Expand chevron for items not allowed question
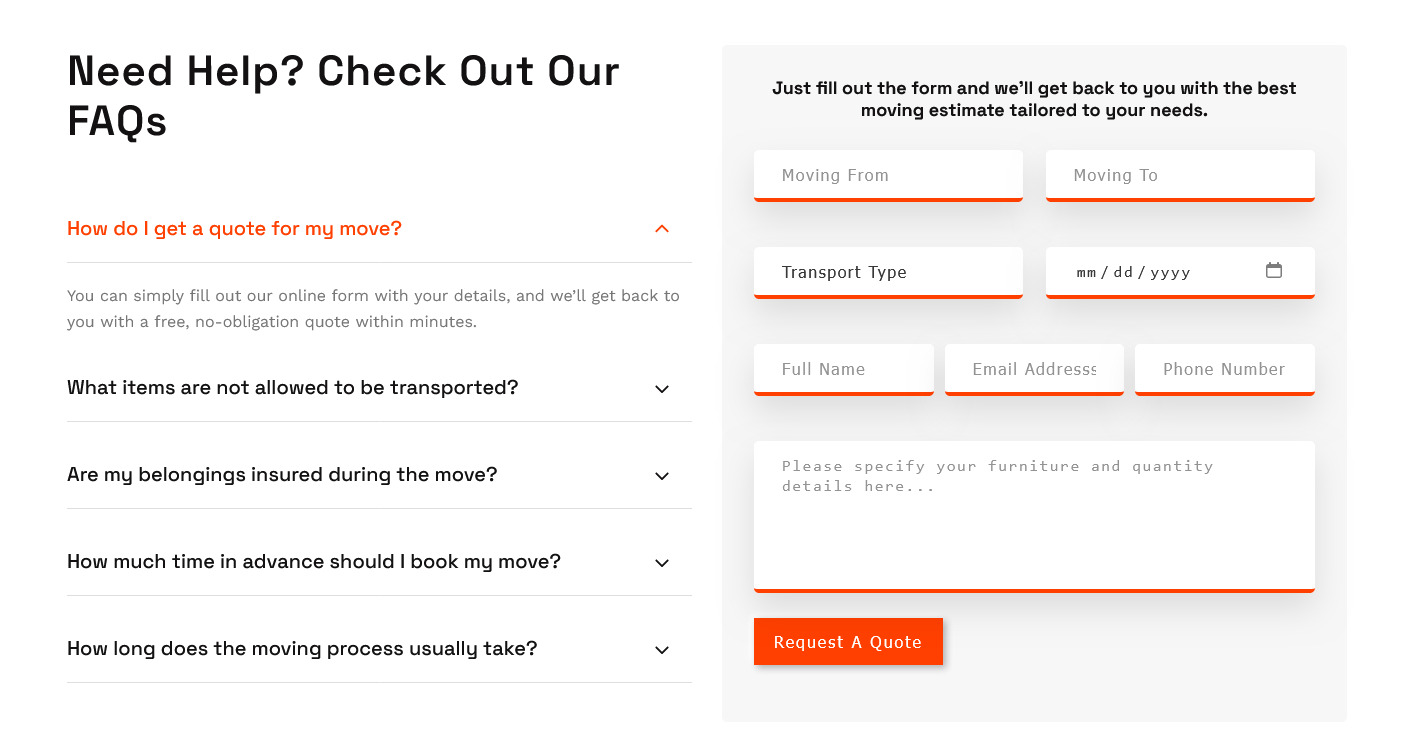1428x752 pixels. (x=661, y=389)
